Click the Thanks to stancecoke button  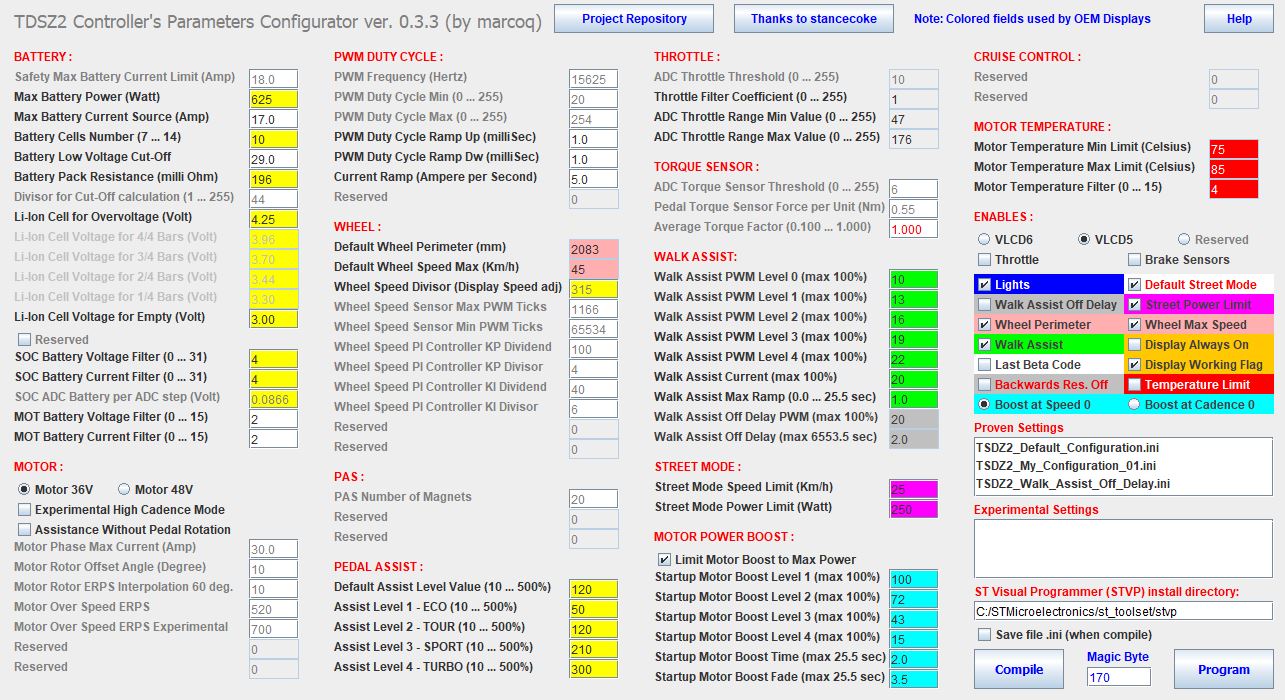(813, 19)
